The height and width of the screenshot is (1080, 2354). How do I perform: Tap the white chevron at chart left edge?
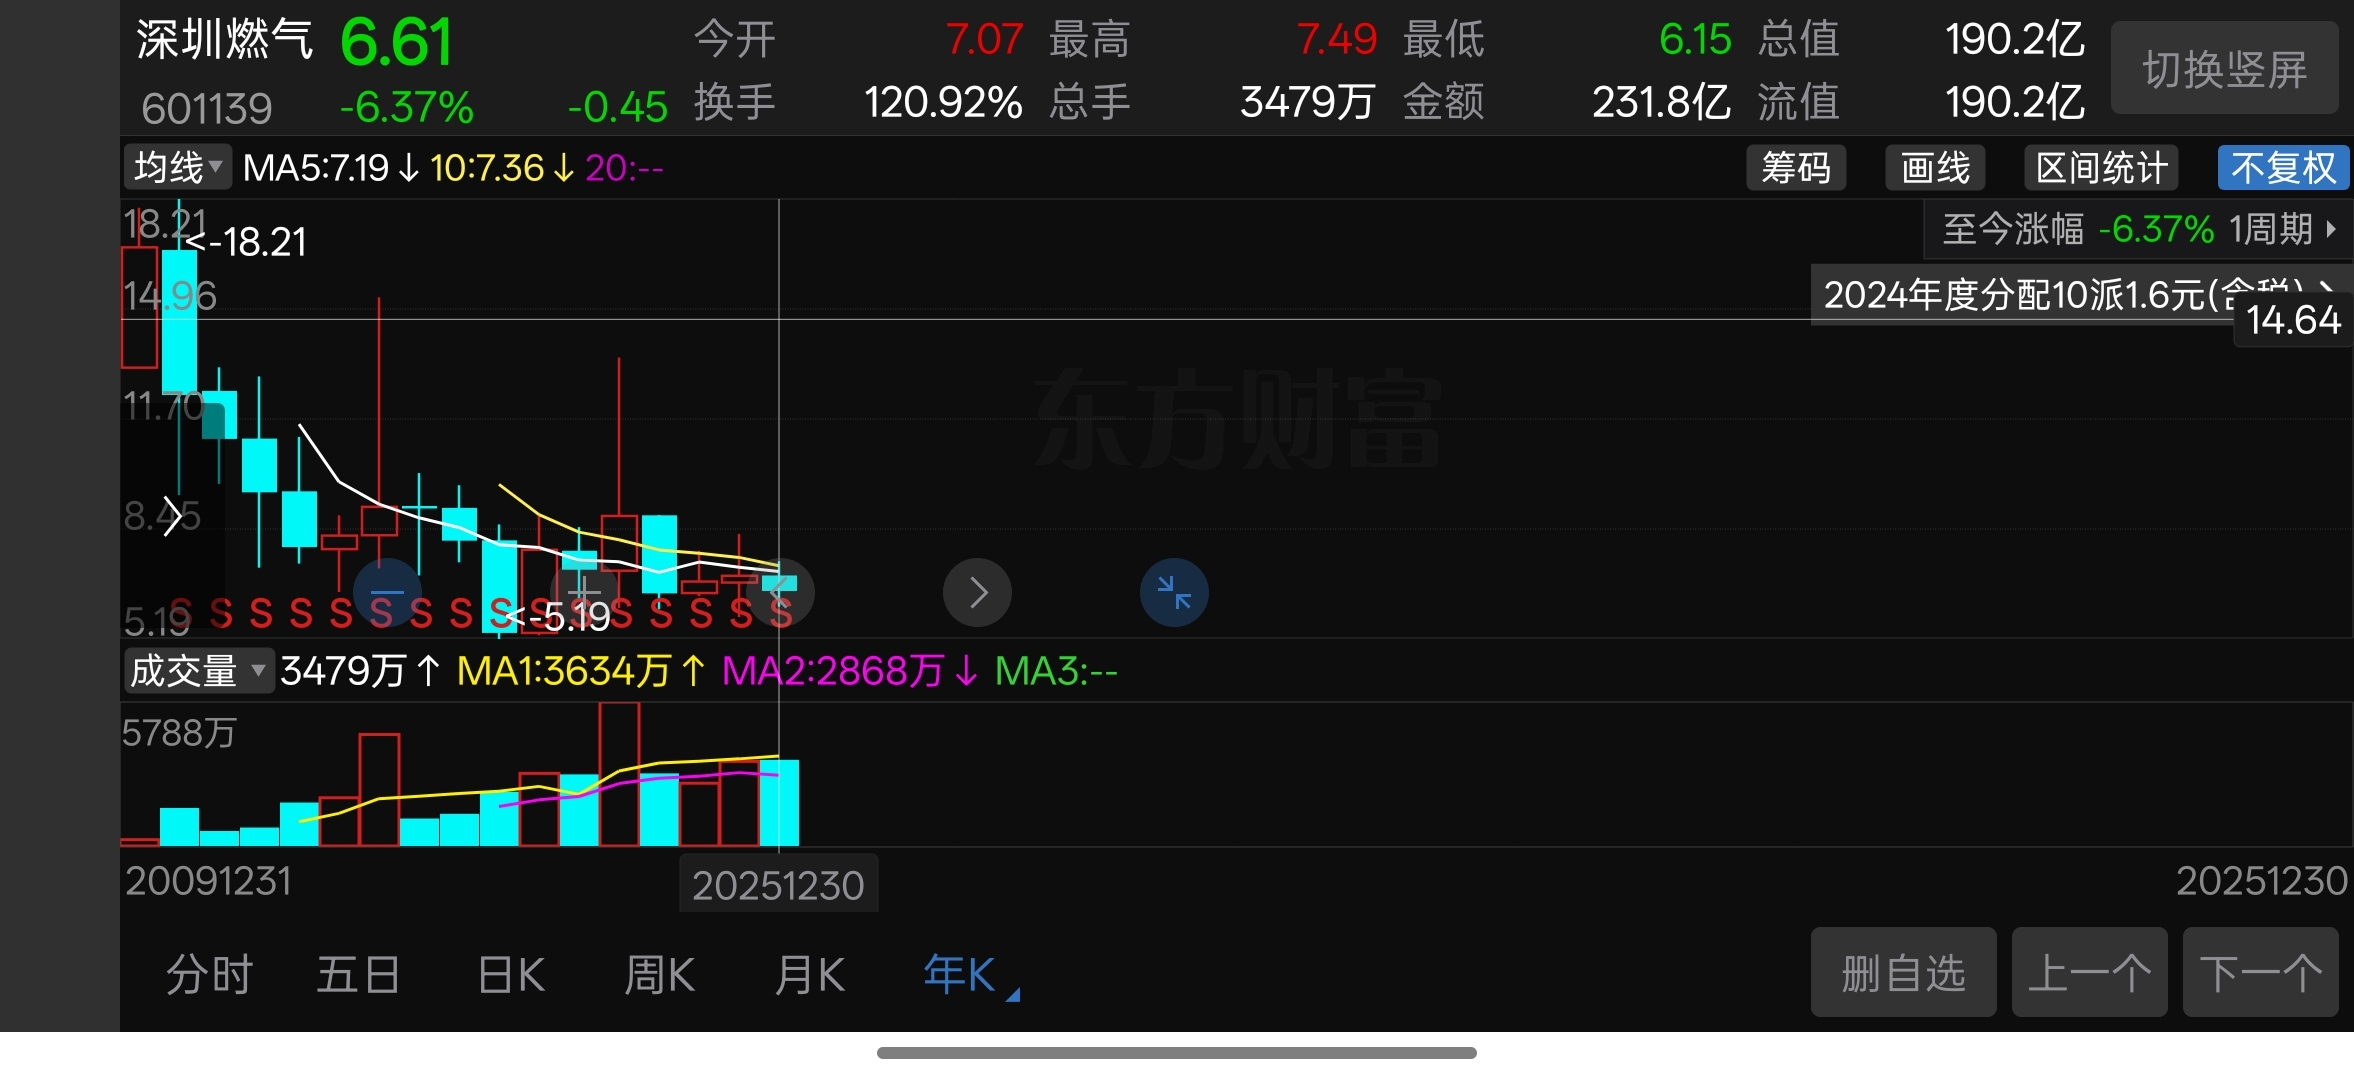pos(172,516)
